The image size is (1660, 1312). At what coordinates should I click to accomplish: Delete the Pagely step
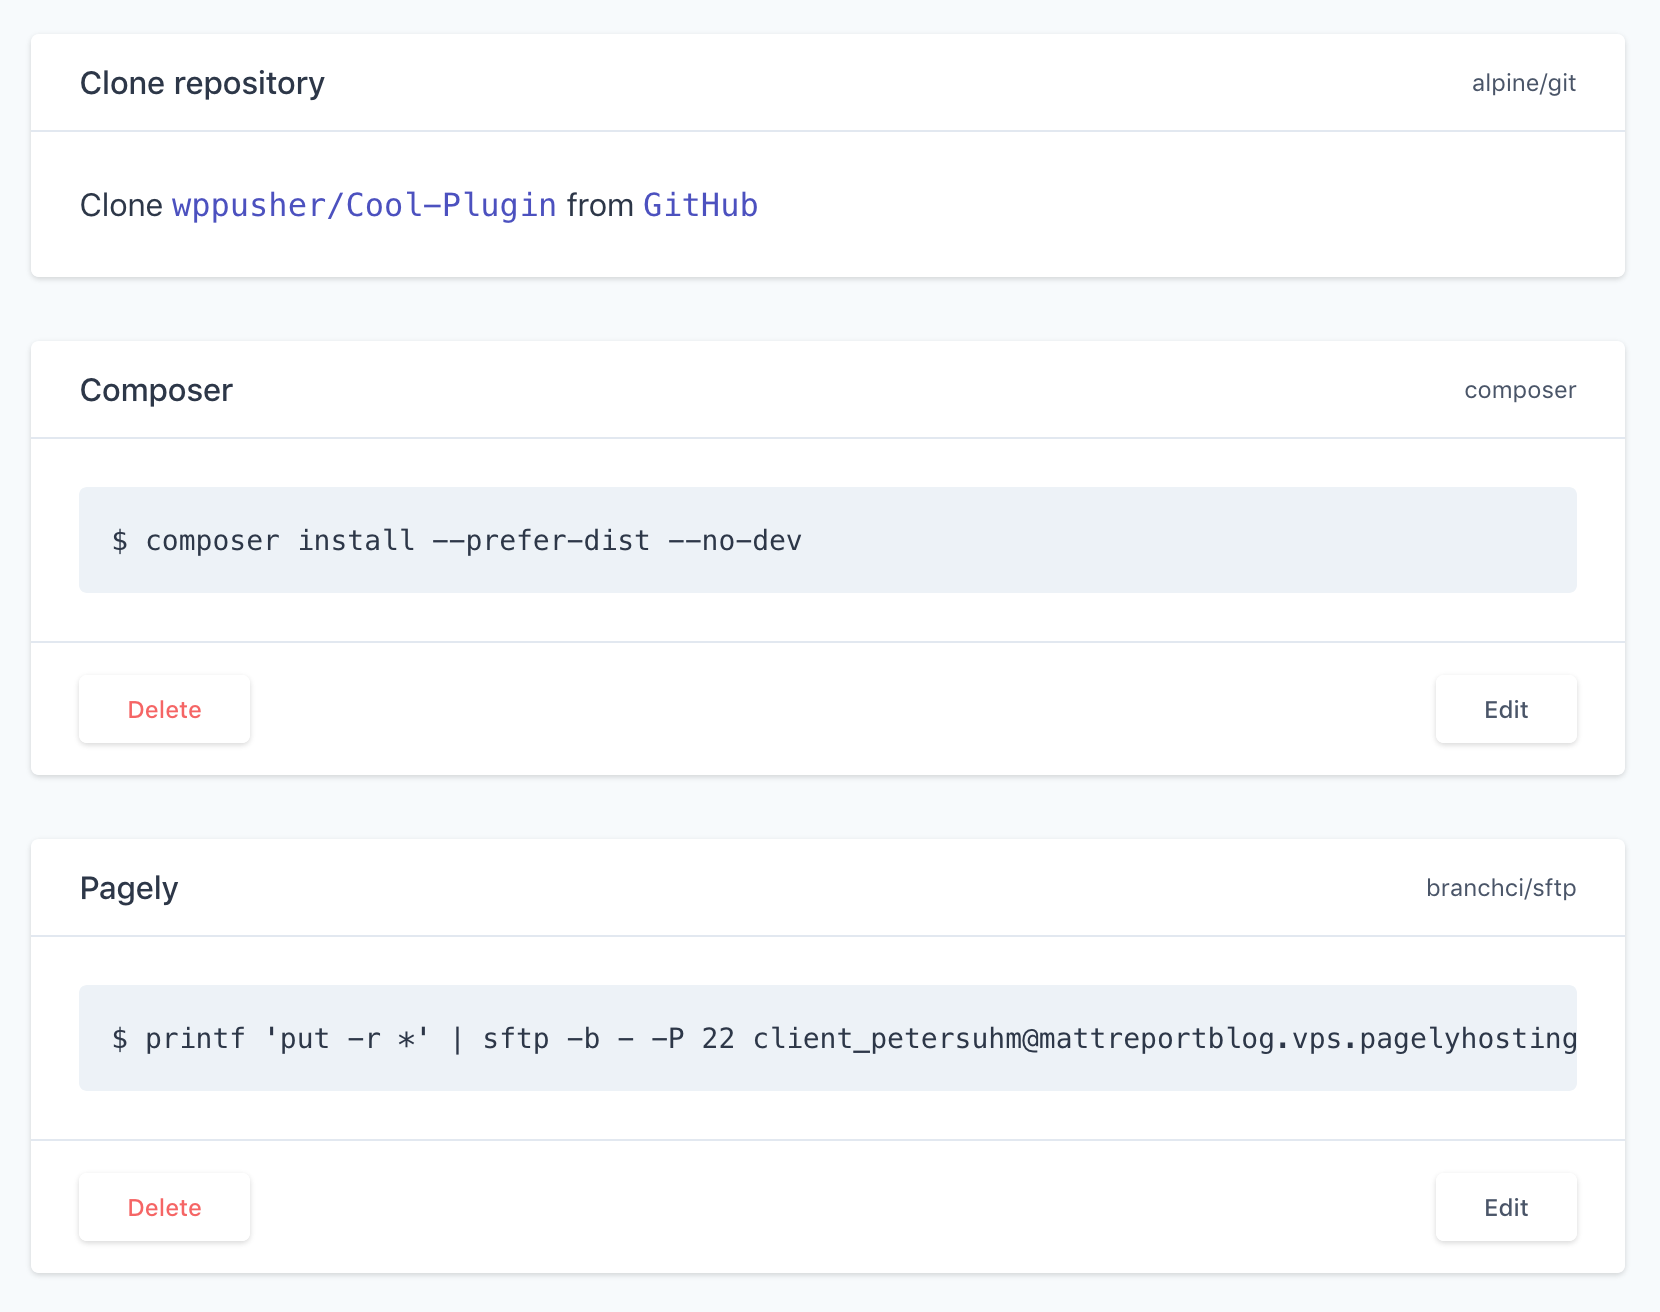tap(165, 1207)
